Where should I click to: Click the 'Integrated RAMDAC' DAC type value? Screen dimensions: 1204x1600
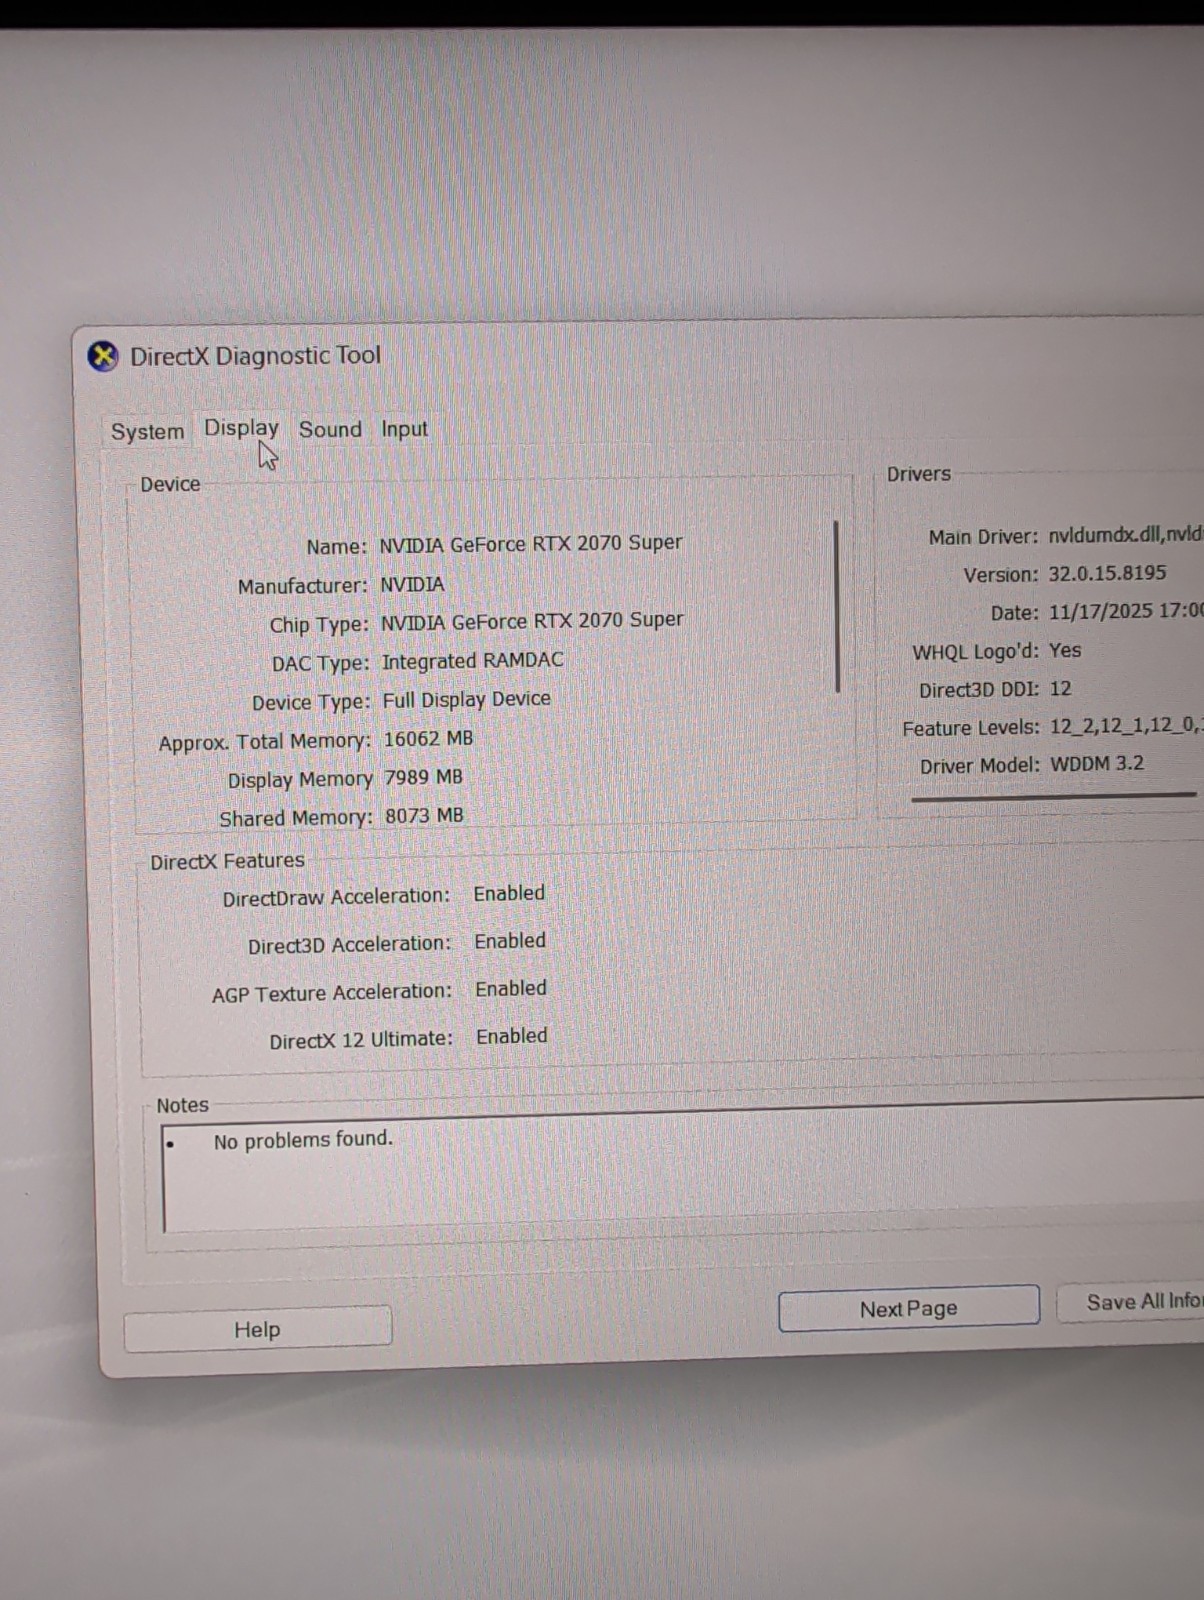tap(472, 661)
